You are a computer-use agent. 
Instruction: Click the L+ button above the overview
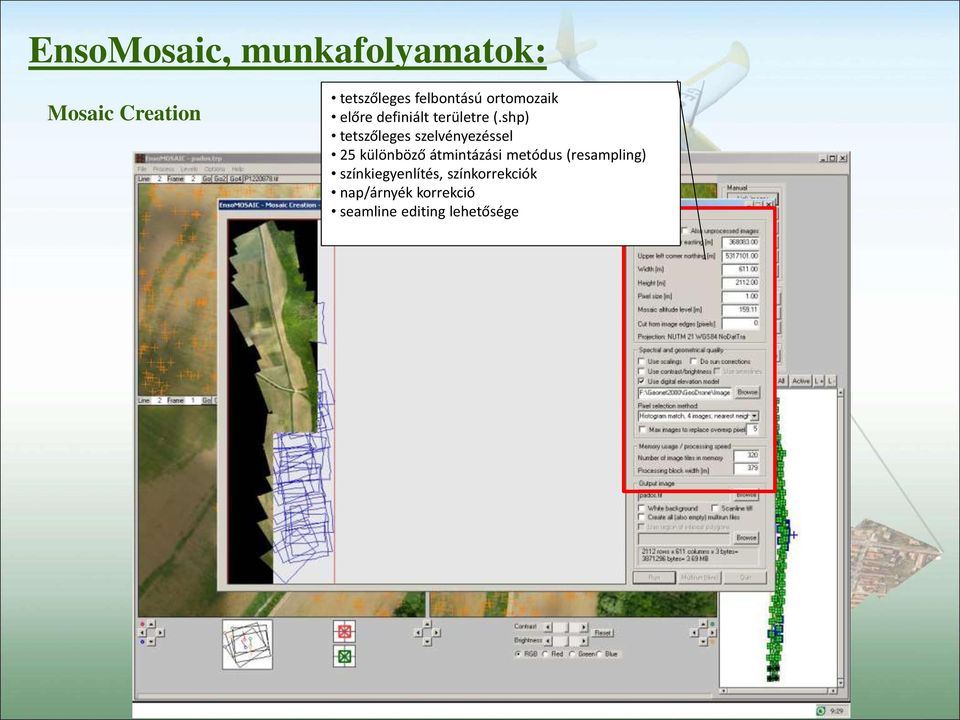pyautogui.click(x=819, y=381)
